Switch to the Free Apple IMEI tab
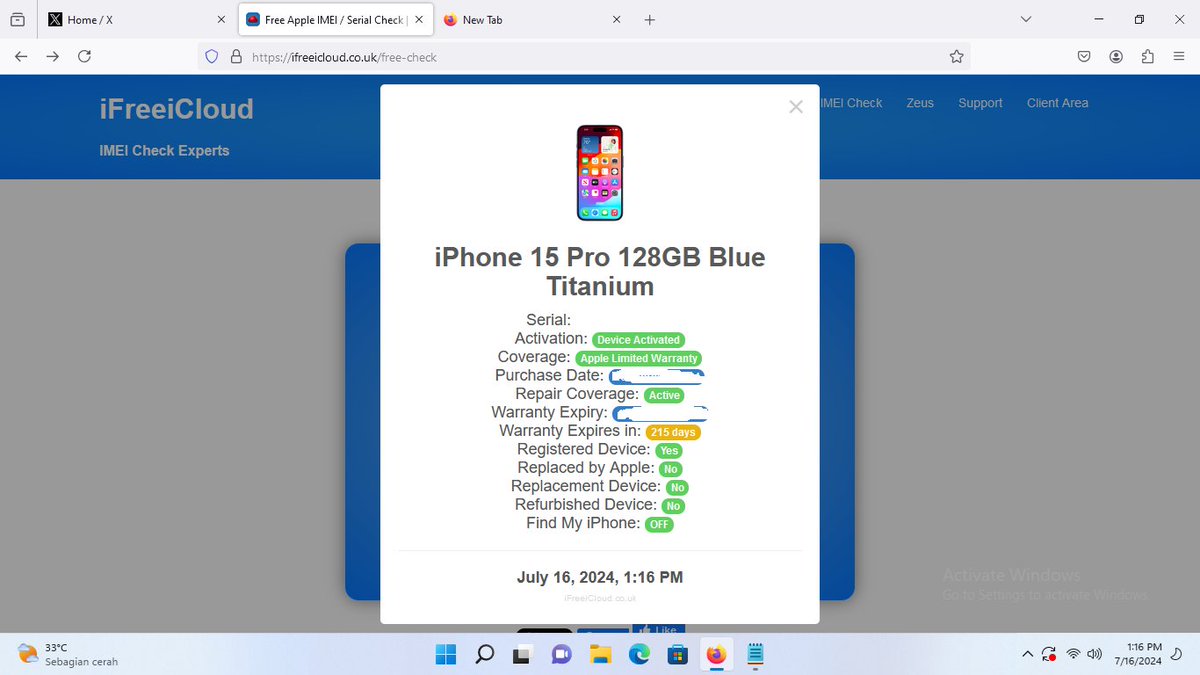The height and width of the screenshot is (675, 1200). (x=333, y=20)
